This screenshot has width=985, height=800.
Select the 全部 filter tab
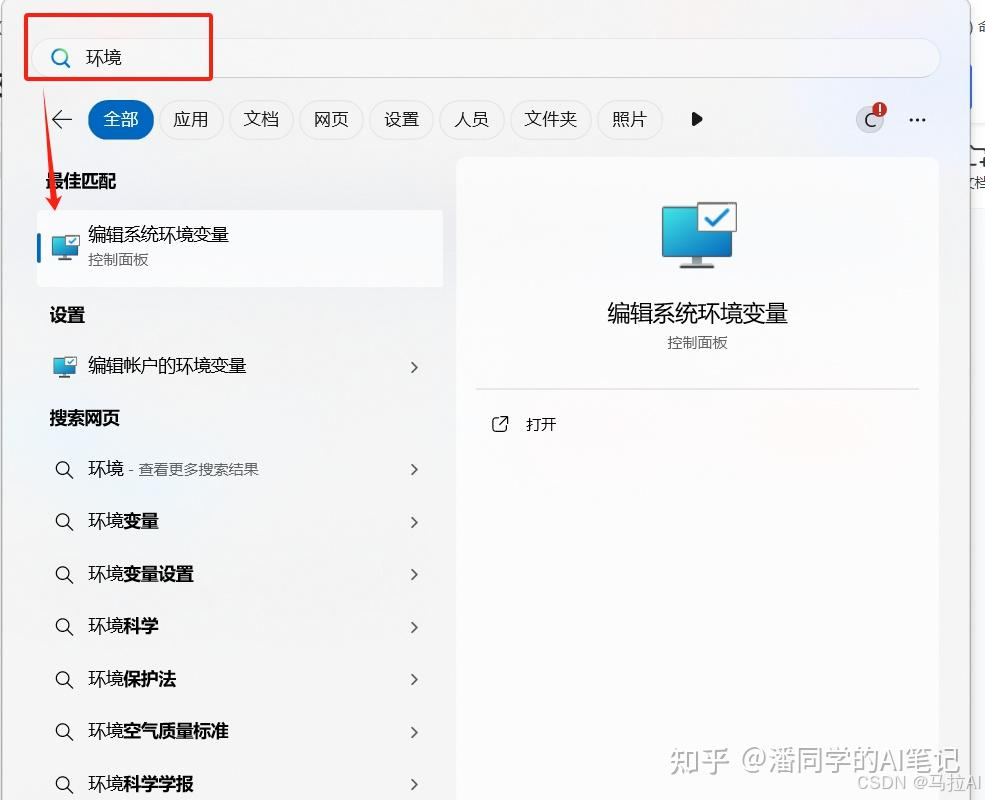coord(121,119)
